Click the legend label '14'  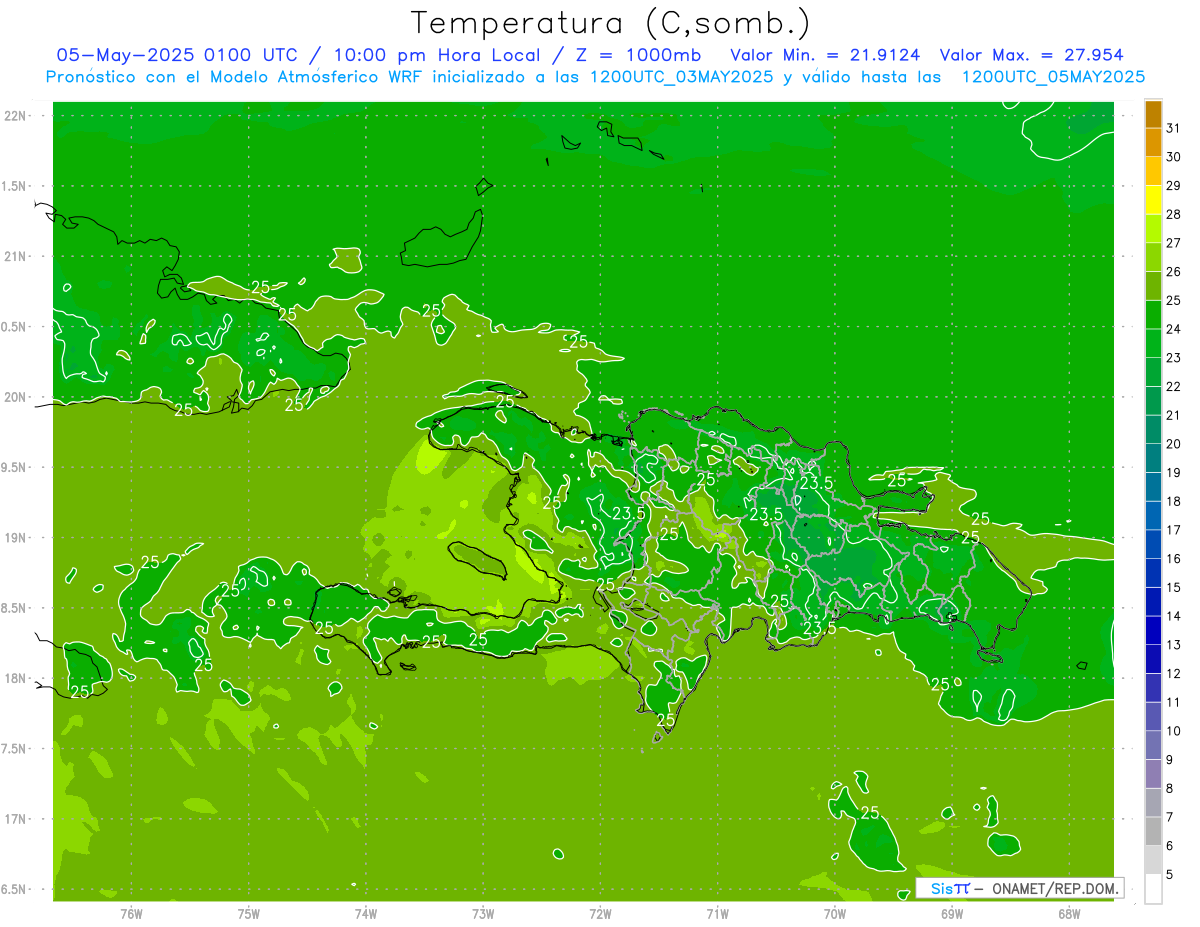coord(1173,615)
